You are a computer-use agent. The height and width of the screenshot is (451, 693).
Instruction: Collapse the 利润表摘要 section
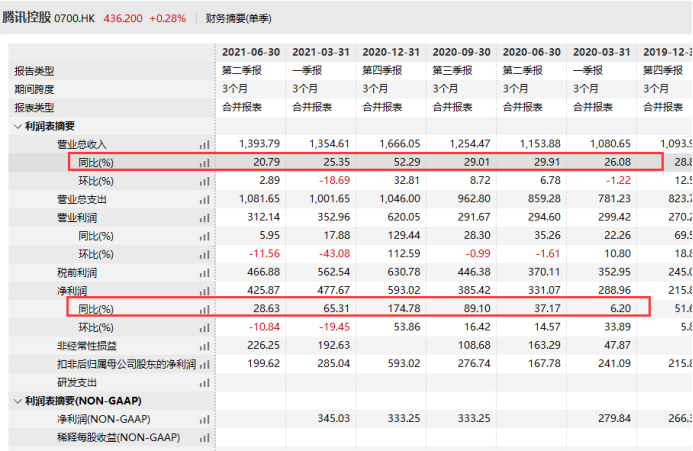pyautogui.click(x=17, y=126)
